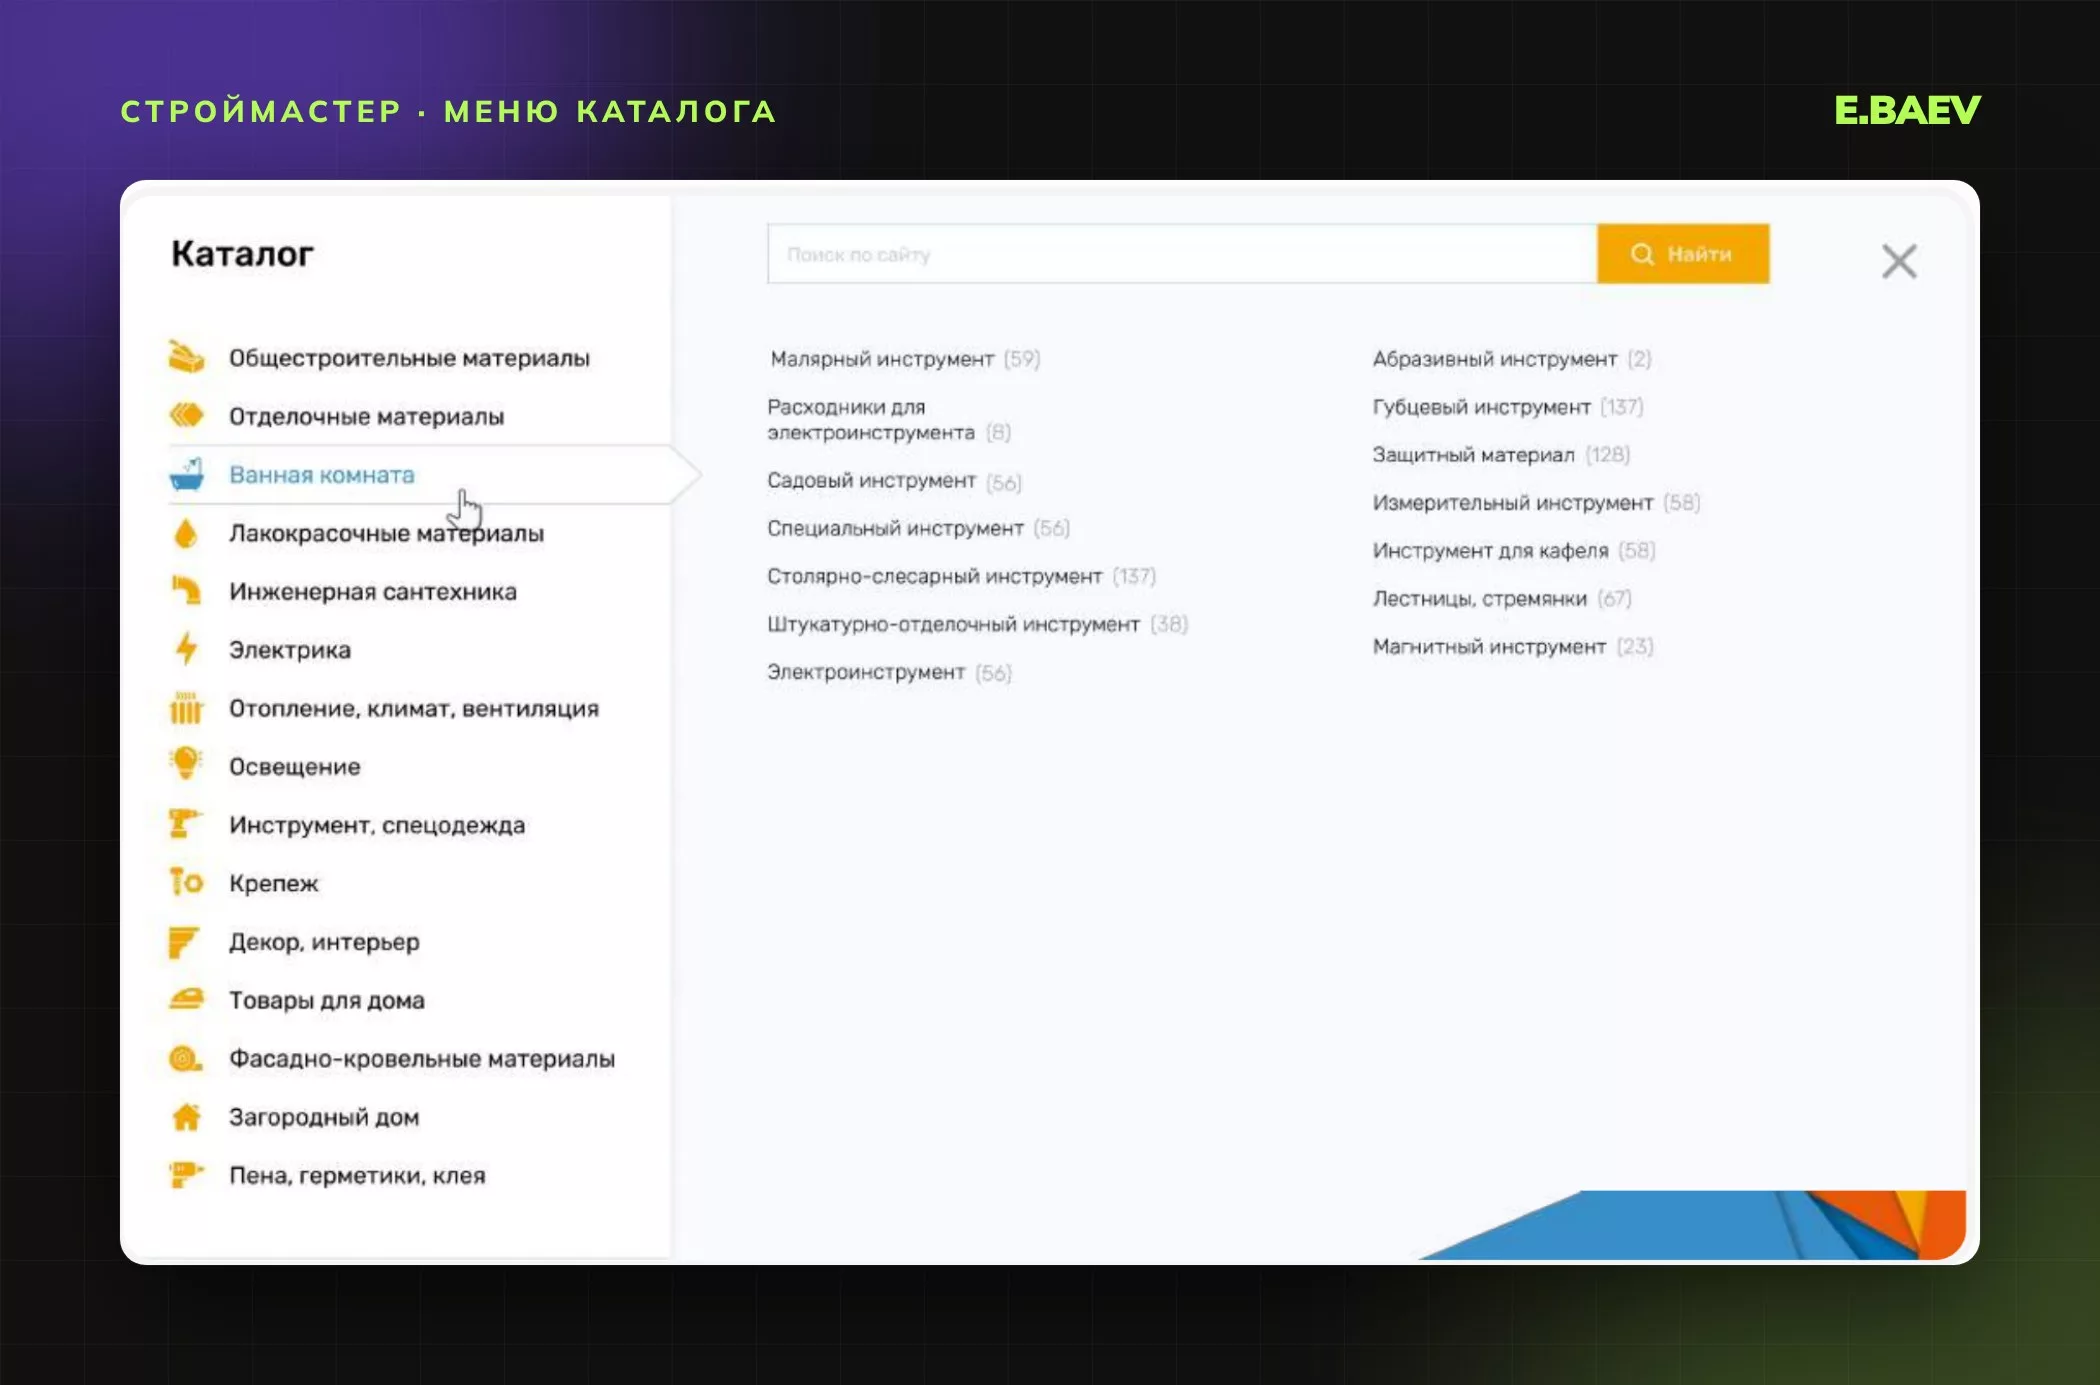Open the Пена, герметики, клея category
Viewport: 2100px width, 1385px height.
click(357, 1175)
